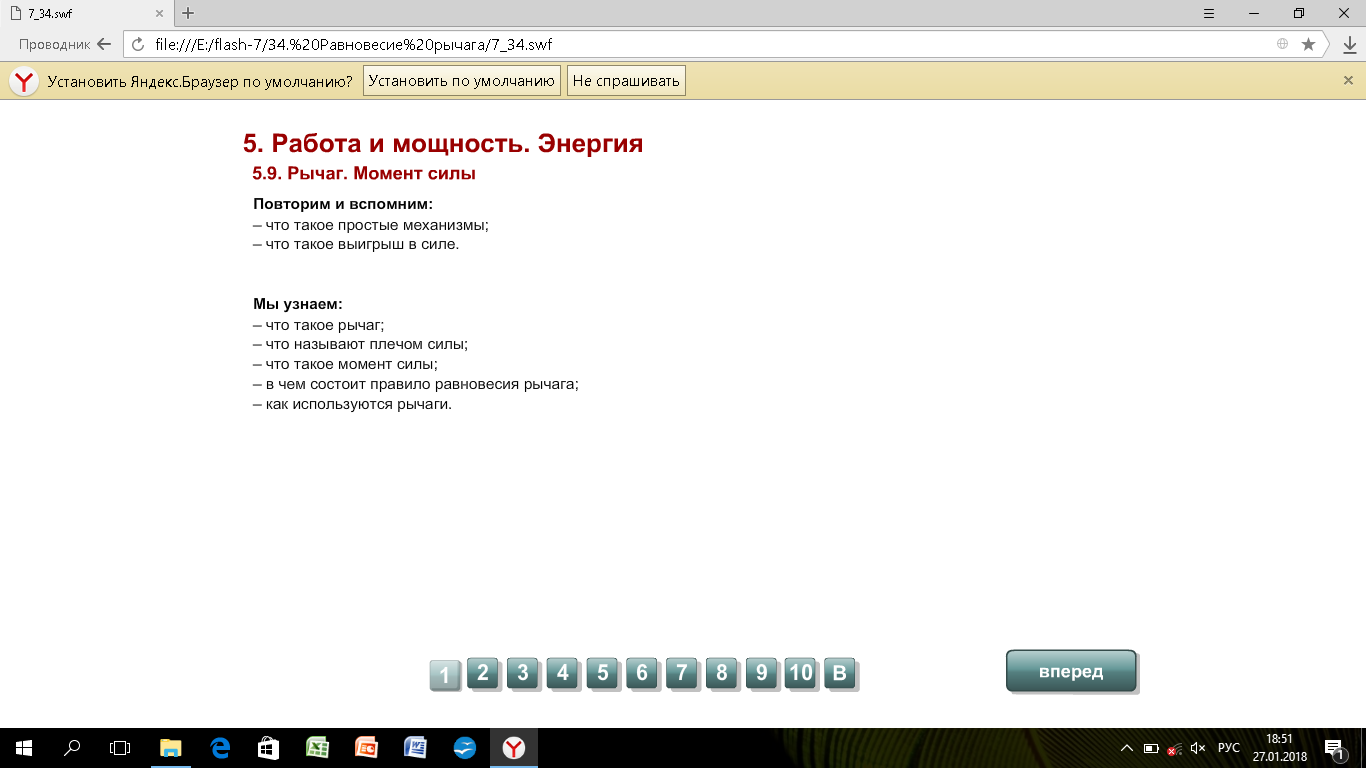The width and height of the screenshot is (1366, 768).
Task: Go to lesson page 4
Action: pos(562,673)
